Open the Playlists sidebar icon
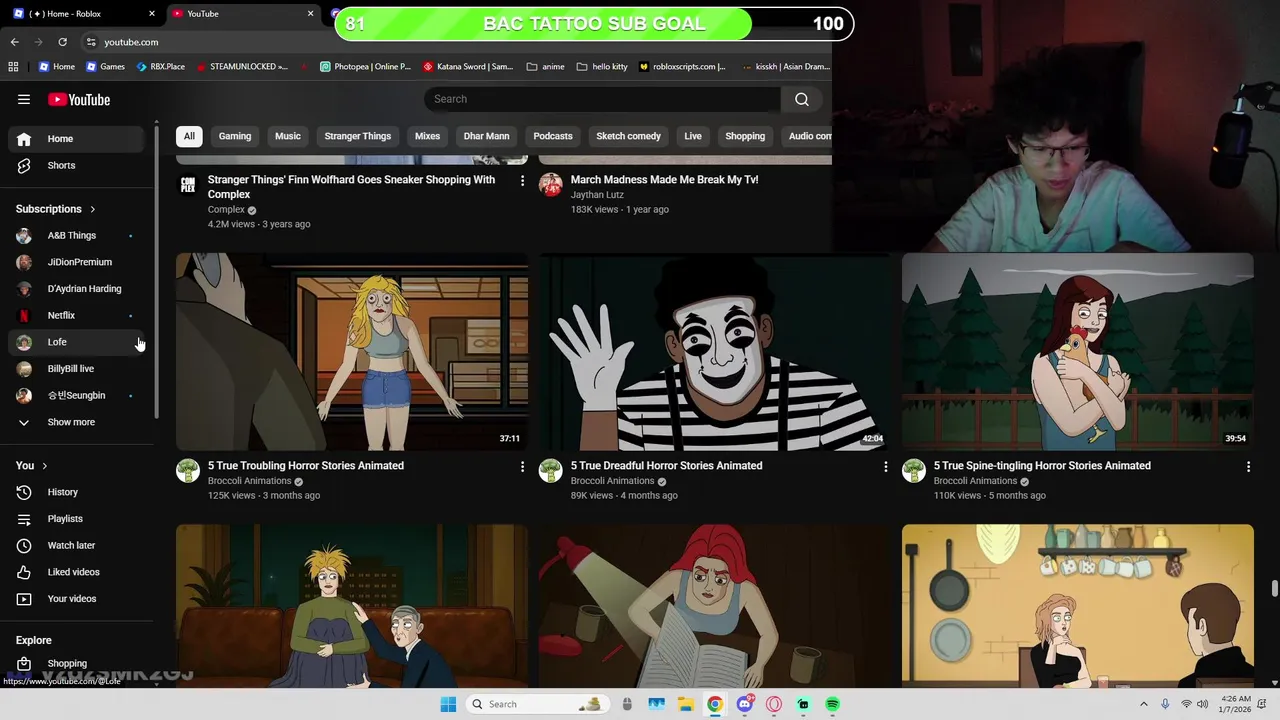Viewport: 1280px width, 720px height. pyautogui.click(x=24, y=519)
